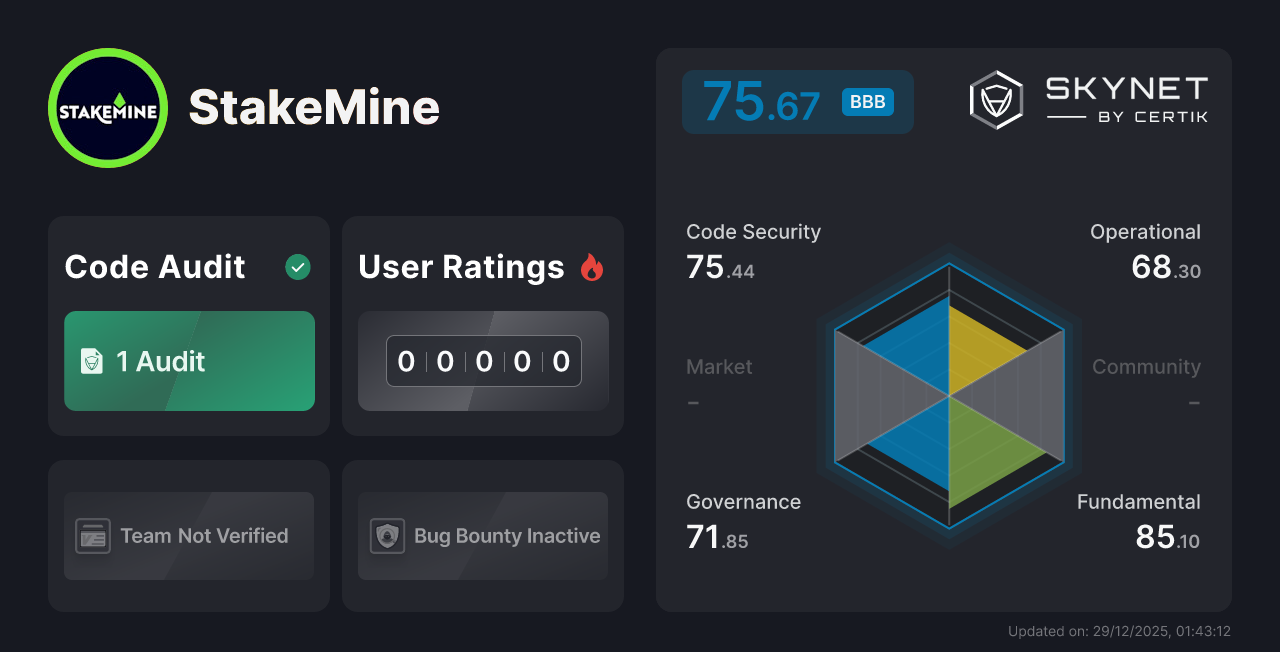This screenshot has width=1280, height=652.
Task: Open the 1 Audit report
Action: pyautogui.click(x=189, y=361)
